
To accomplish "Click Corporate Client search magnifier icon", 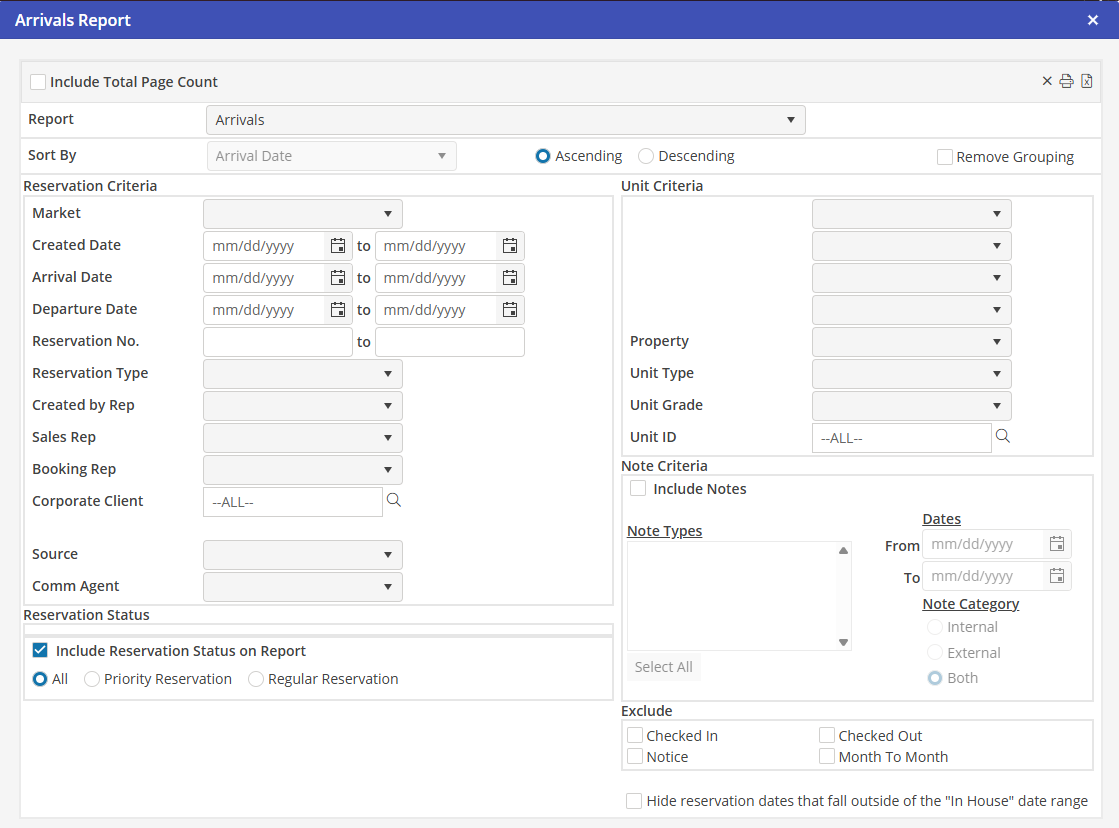I will point(394,500).
